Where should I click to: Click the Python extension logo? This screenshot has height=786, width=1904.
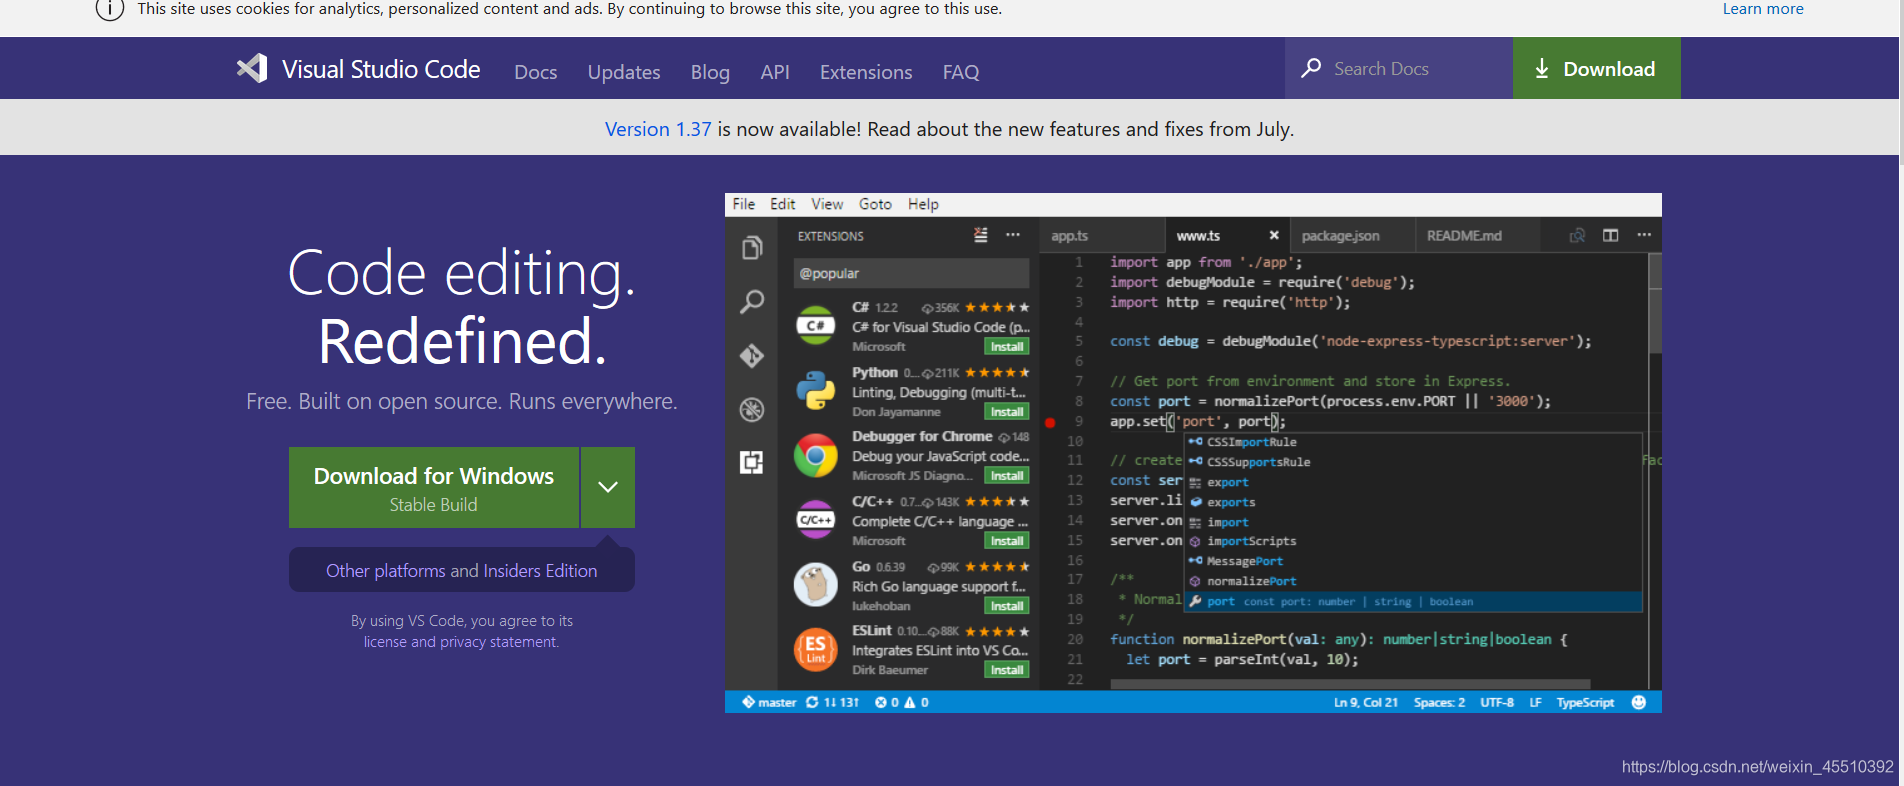(816, 391)
